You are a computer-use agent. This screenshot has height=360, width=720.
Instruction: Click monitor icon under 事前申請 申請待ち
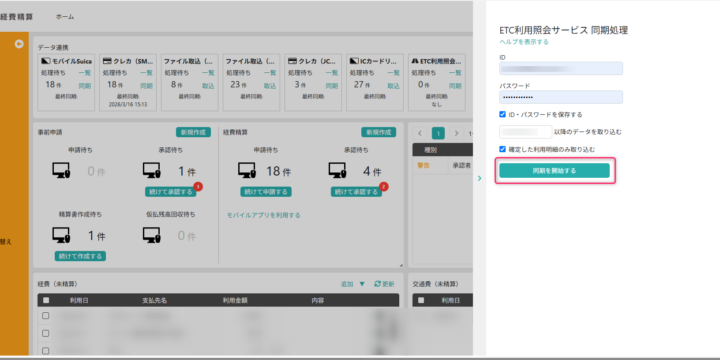pos(61,171)
